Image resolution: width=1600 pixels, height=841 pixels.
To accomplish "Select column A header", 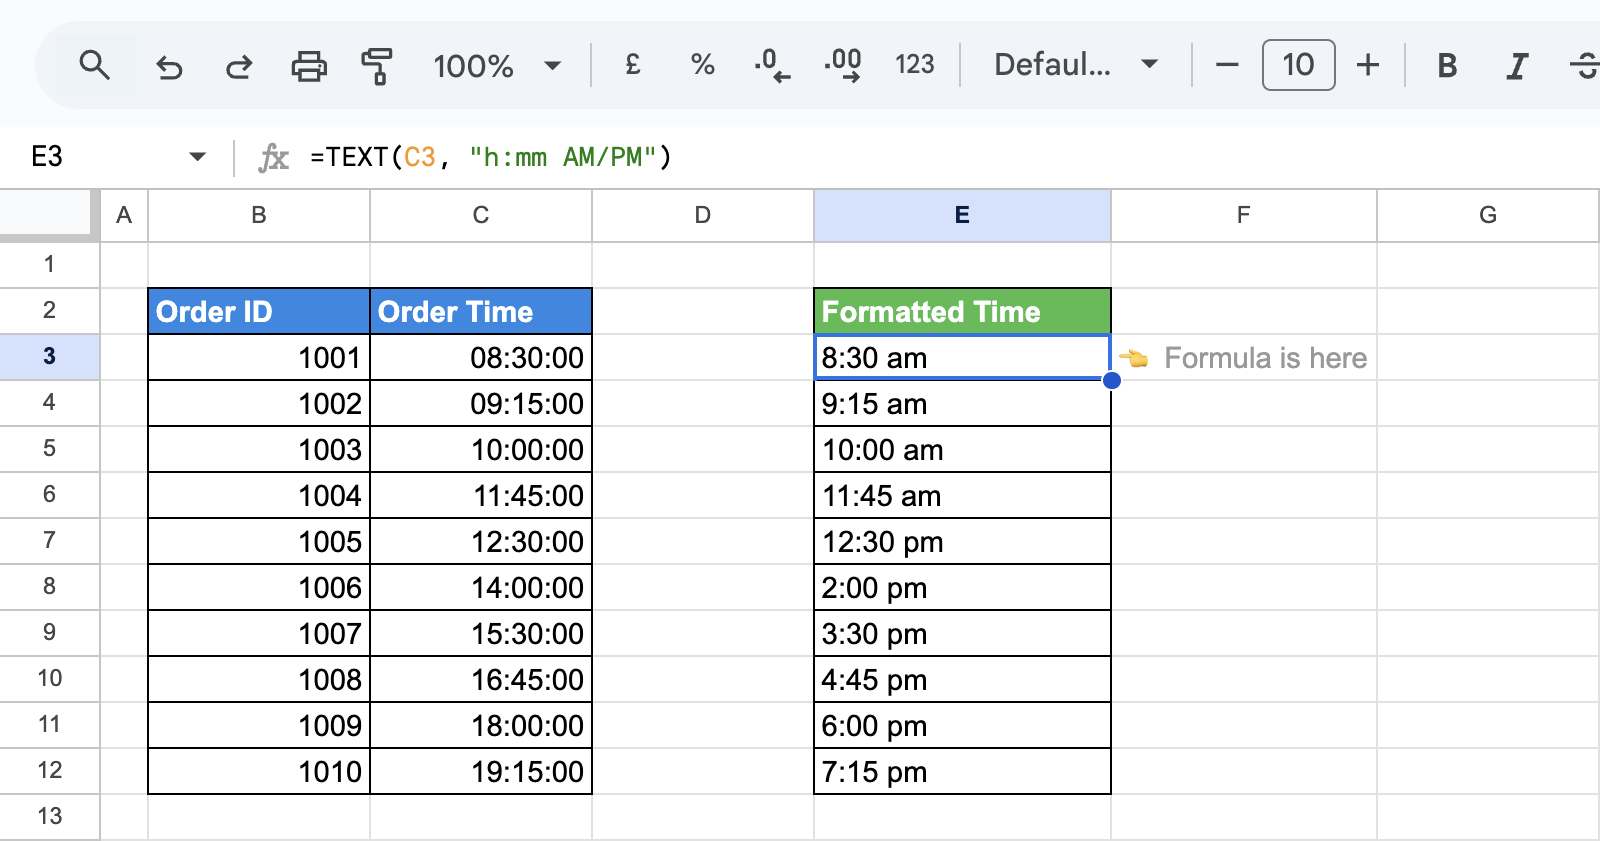I will coord(124,215).
